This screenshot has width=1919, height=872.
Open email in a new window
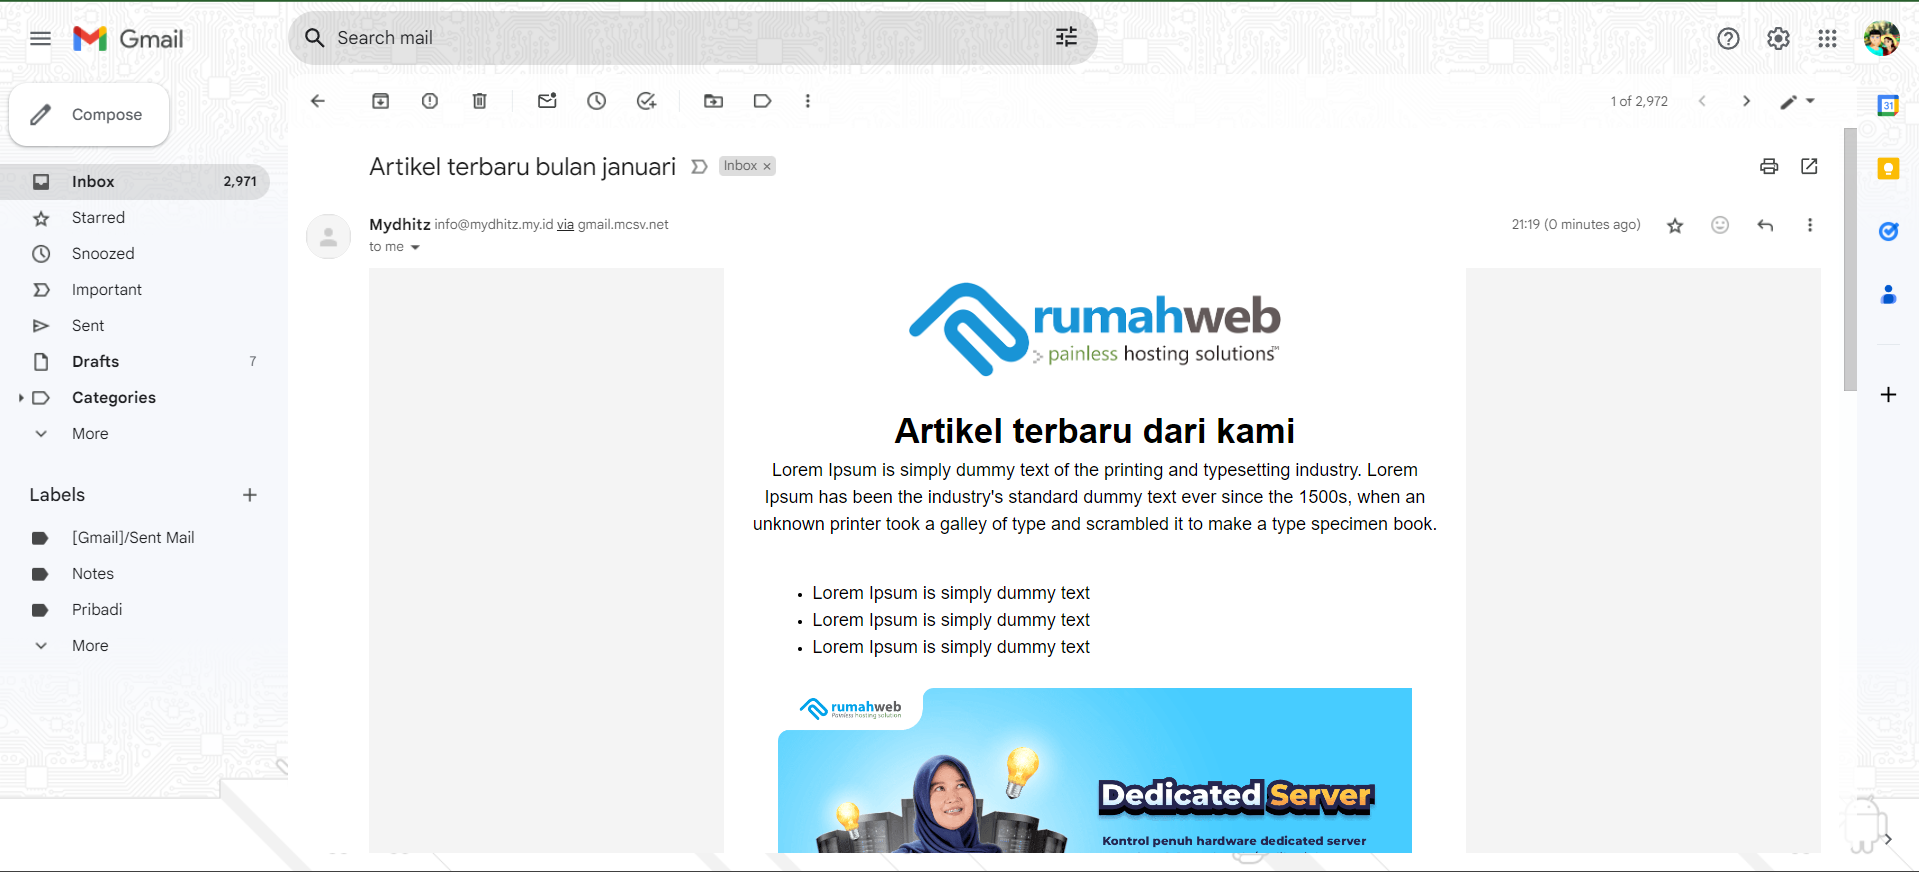(x=1809, y=166)
